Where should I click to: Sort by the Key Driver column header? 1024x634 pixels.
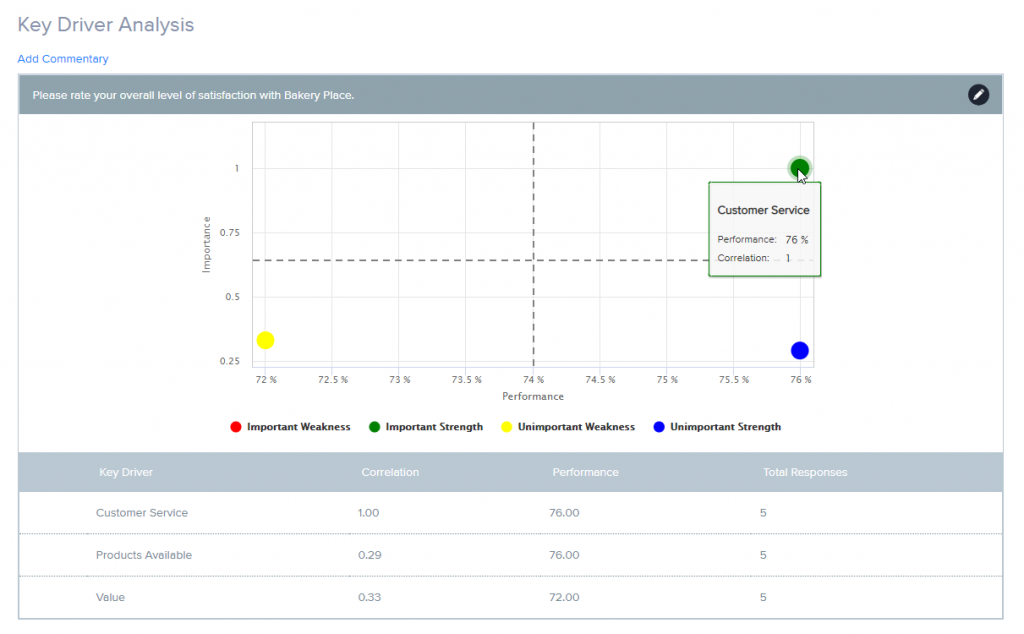pyautogui.click(x=125, y=472)
